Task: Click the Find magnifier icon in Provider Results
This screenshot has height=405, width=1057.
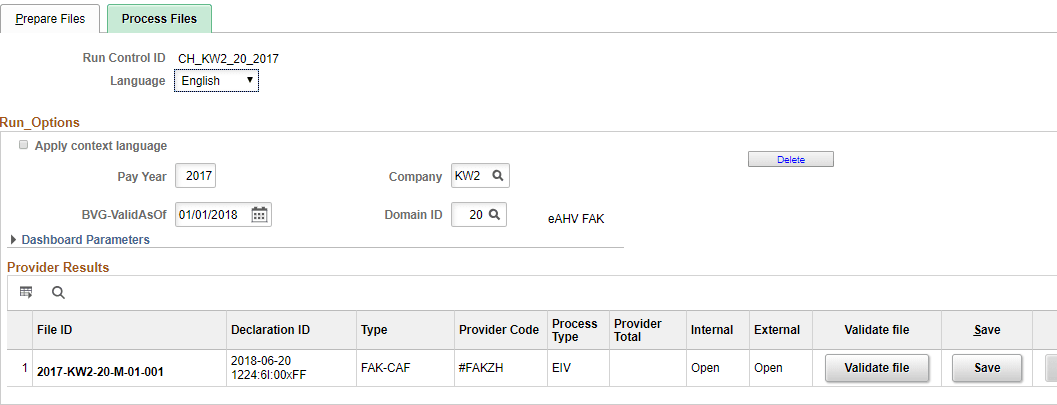Action: [x=58, y=293]
